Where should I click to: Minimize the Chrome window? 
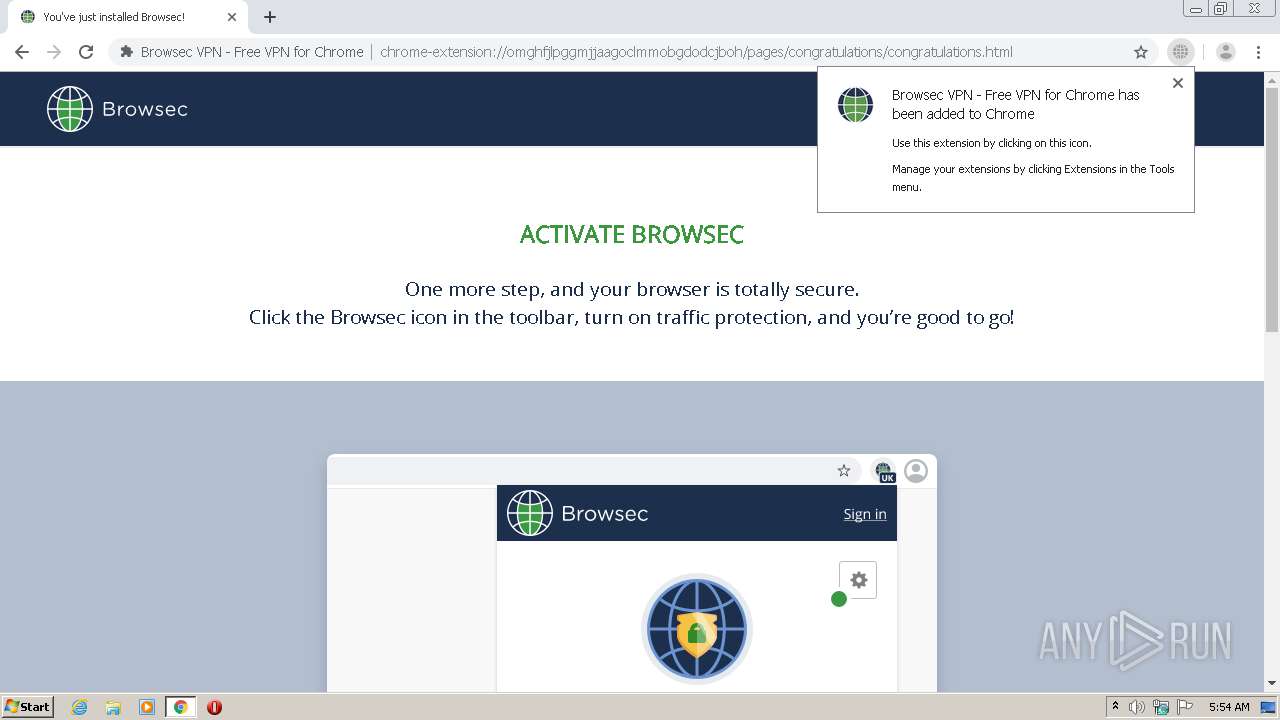click(x=1195, y=9)
